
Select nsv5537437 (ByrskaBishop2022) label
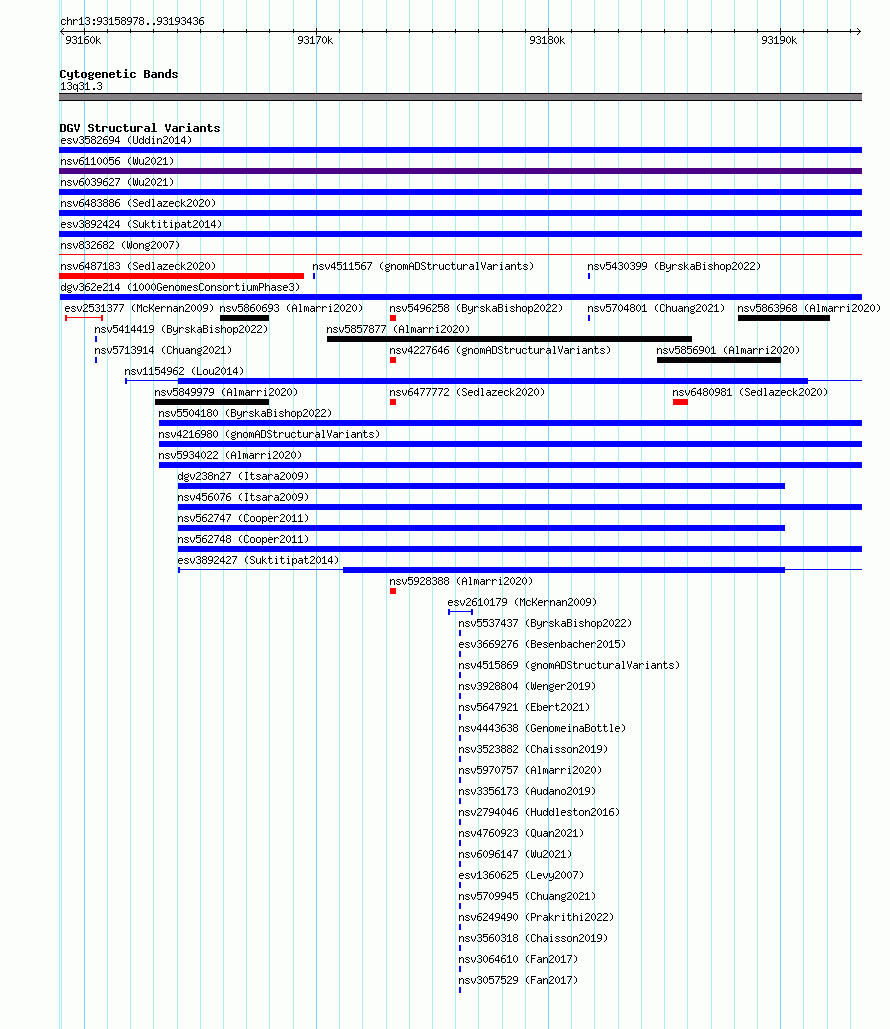tap(545, 623)
